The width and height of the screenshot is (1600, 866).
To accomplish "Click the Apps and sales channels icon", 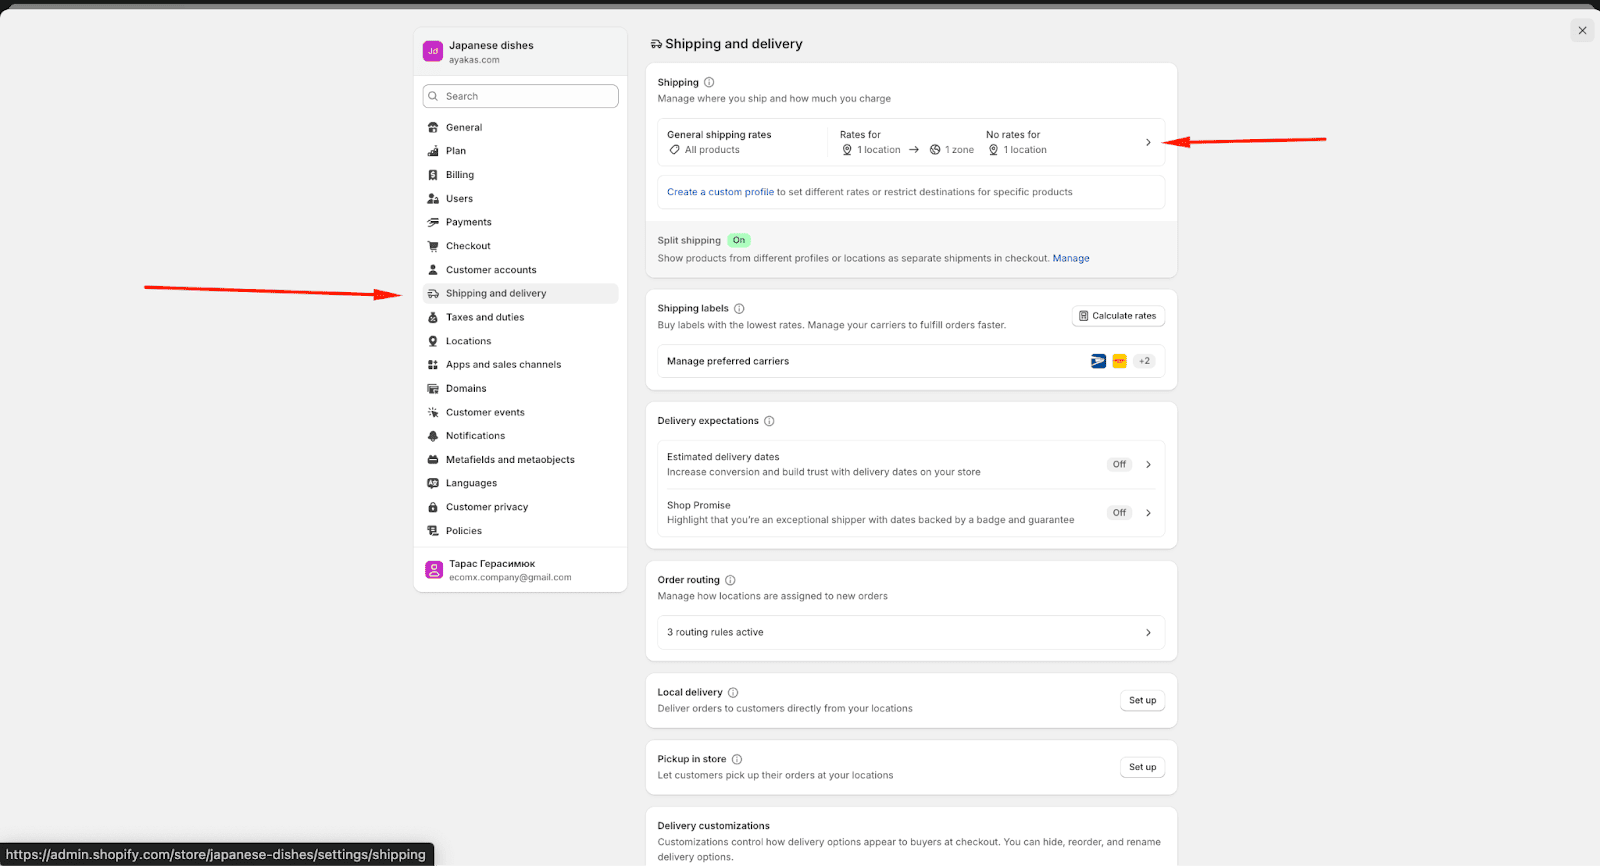I will tap(433, 365).
